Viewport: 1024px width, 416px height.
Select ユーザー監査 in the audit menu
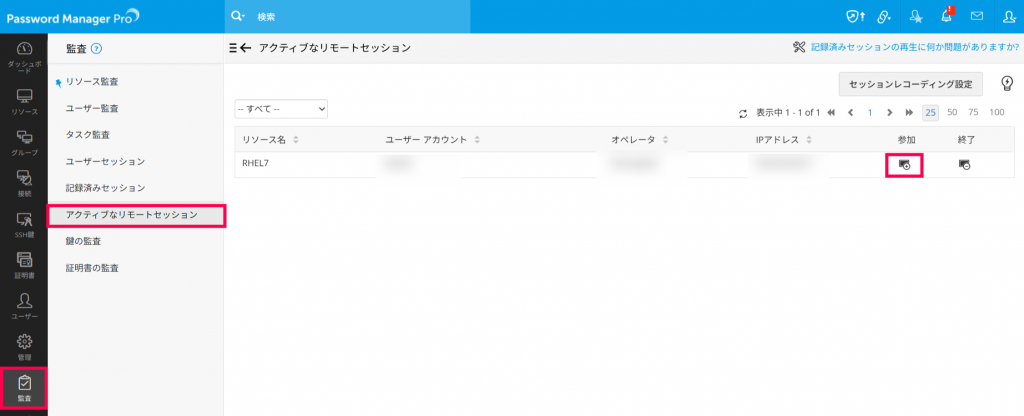click(92, 108)
